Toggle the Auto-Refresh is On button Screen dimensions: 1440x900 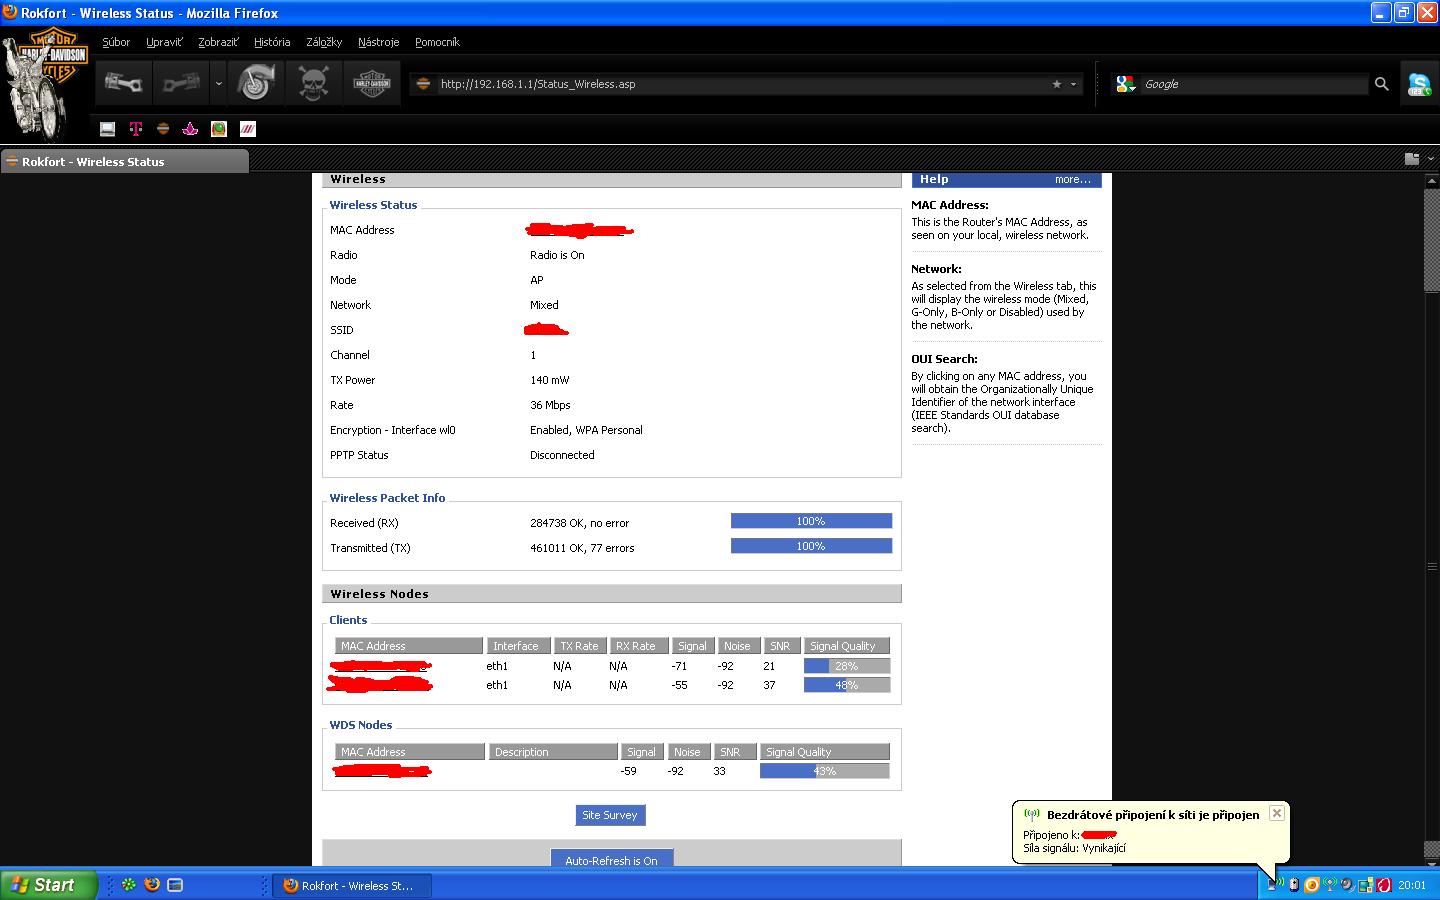611,860
